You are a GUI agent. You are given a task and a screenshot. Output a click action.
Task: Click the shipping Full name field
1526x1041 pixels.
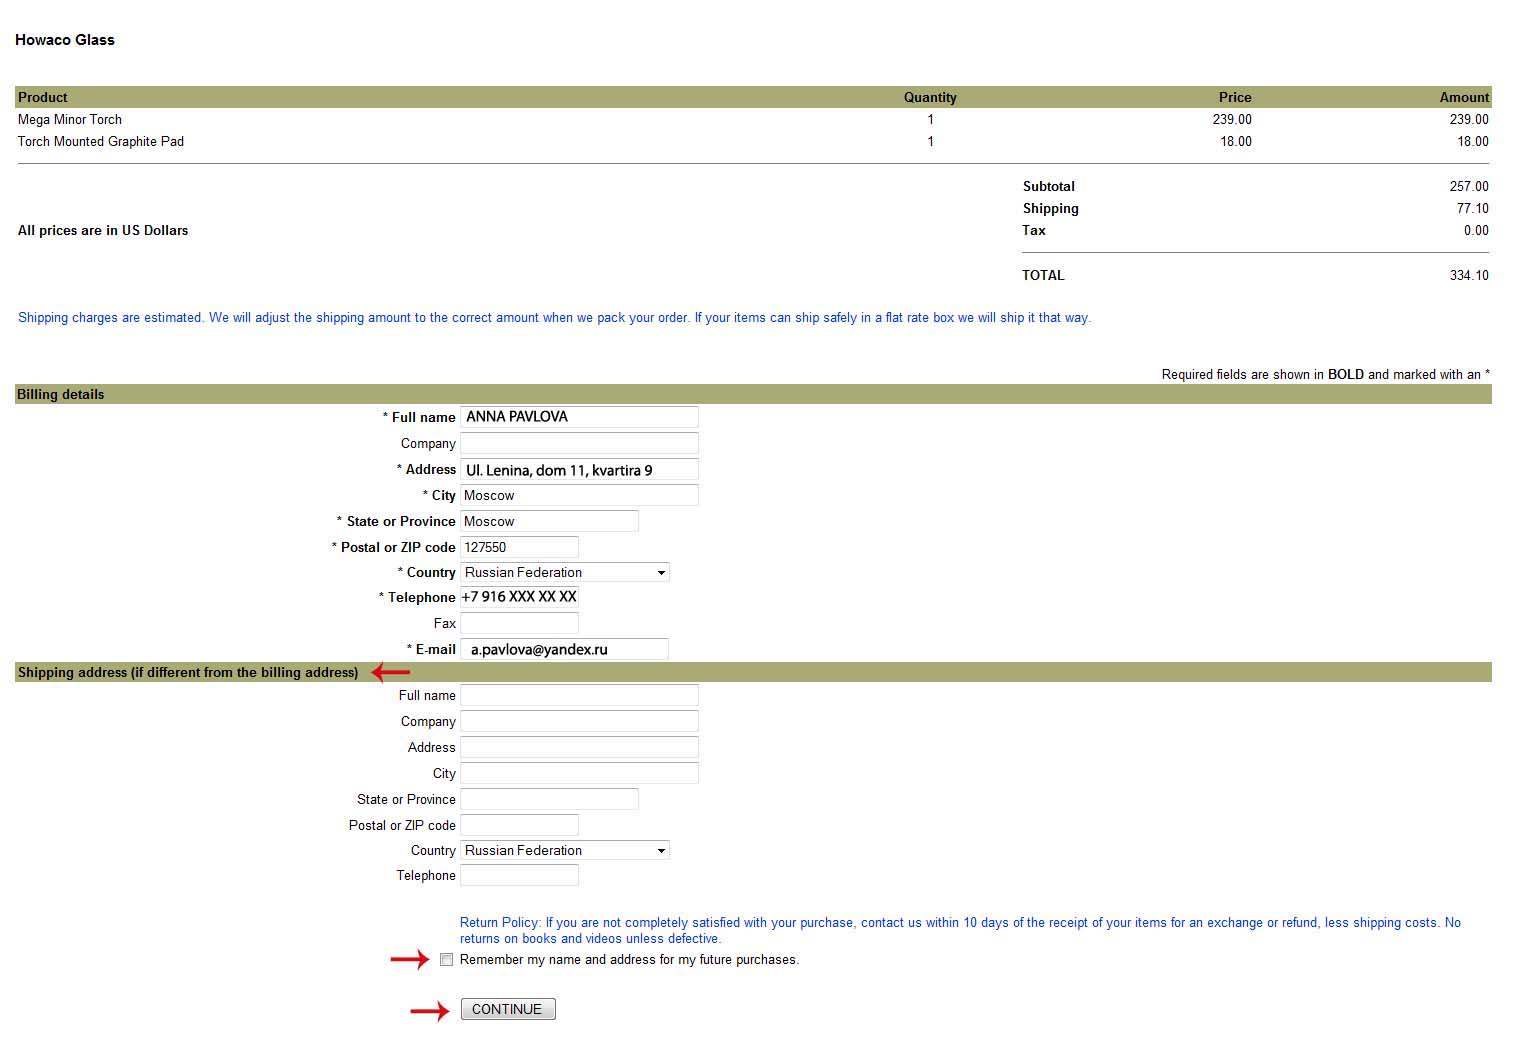[x=579, y=695]
